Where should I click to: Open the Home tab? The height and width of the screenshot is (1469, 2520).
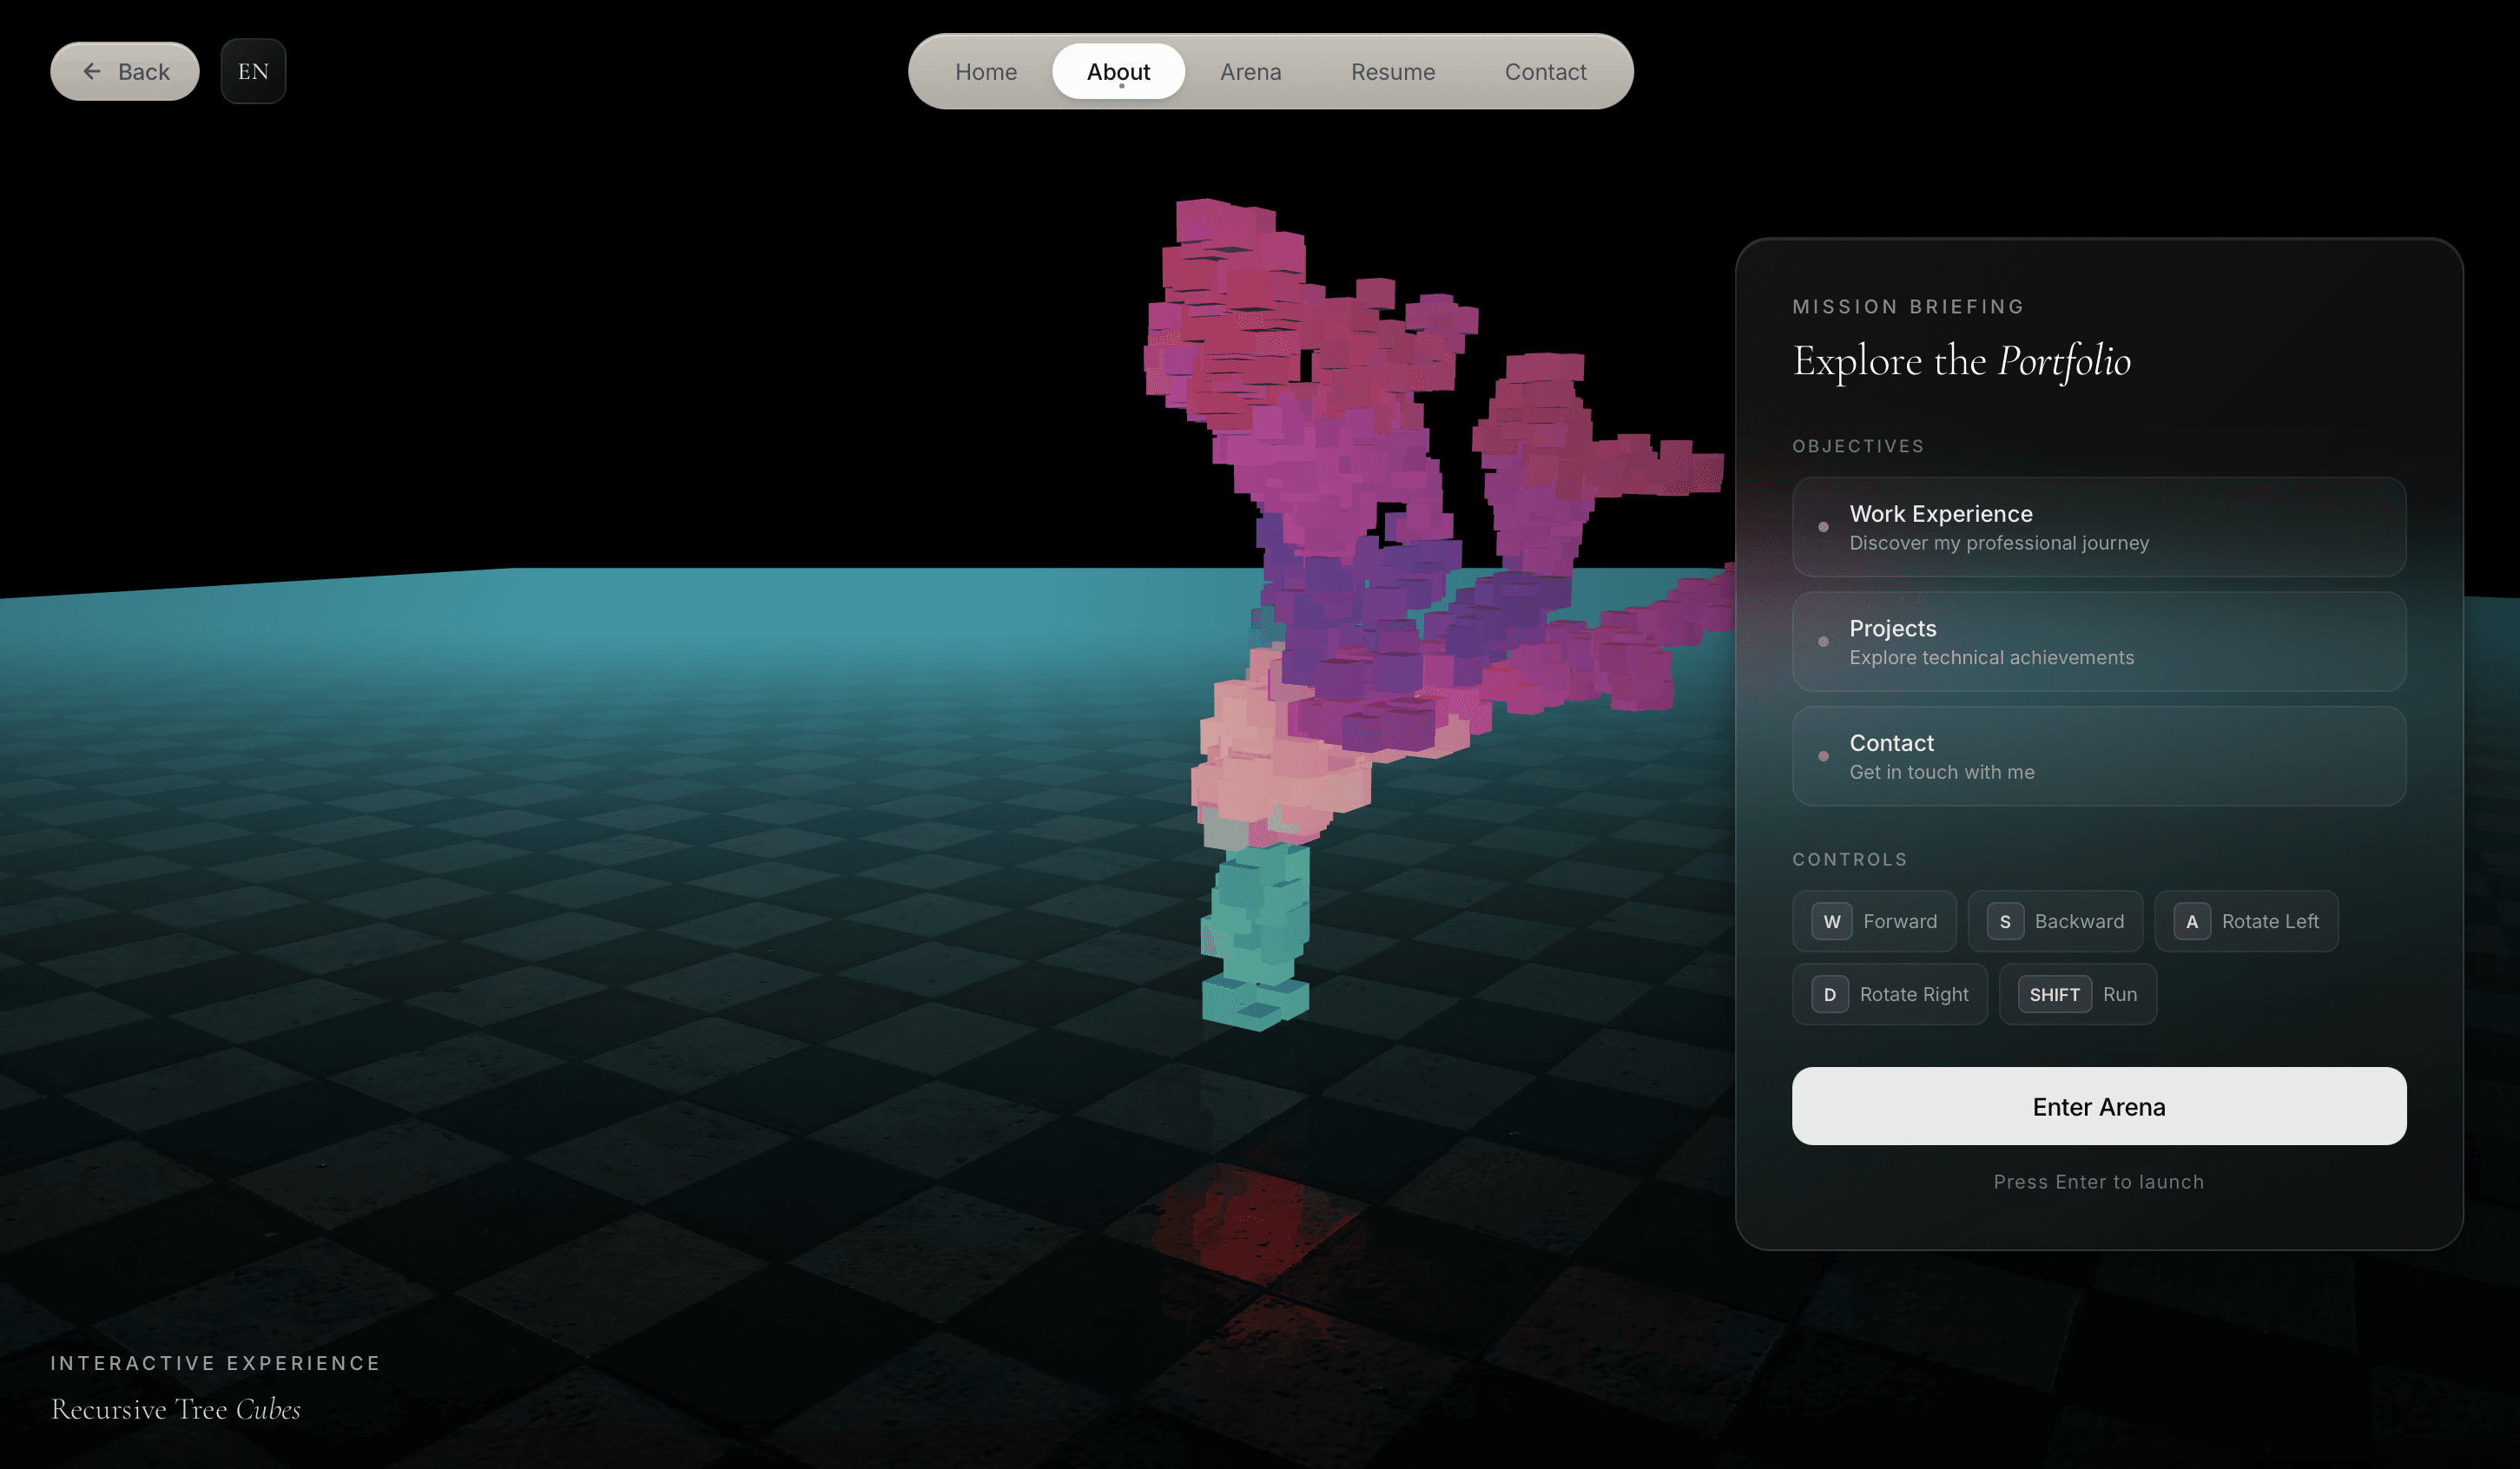(985, 71)
